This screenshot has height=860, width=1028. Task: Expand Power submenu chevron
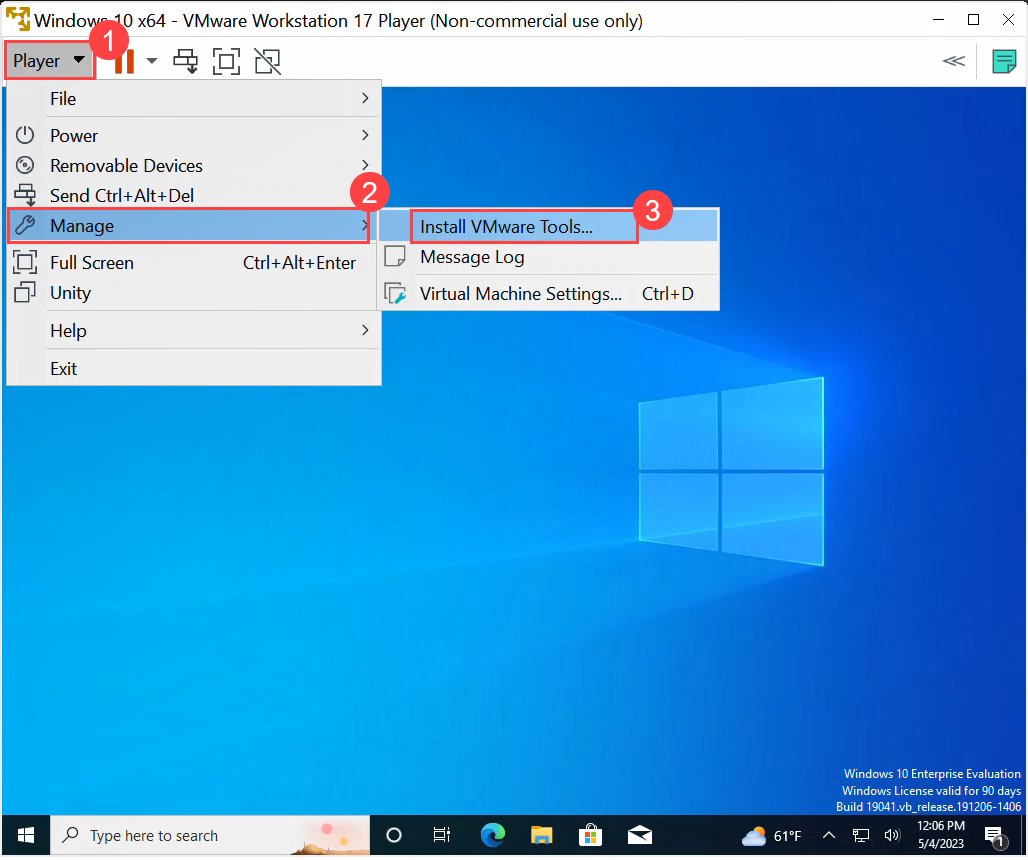tap(365, 135)
